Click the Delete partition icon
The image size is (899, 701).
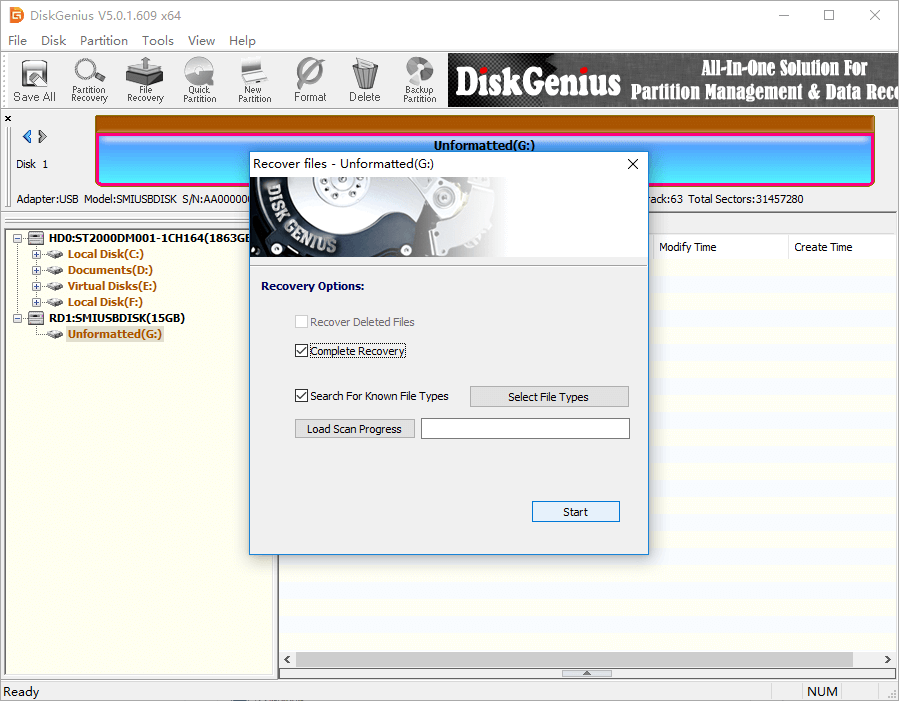tap(365, 81)
